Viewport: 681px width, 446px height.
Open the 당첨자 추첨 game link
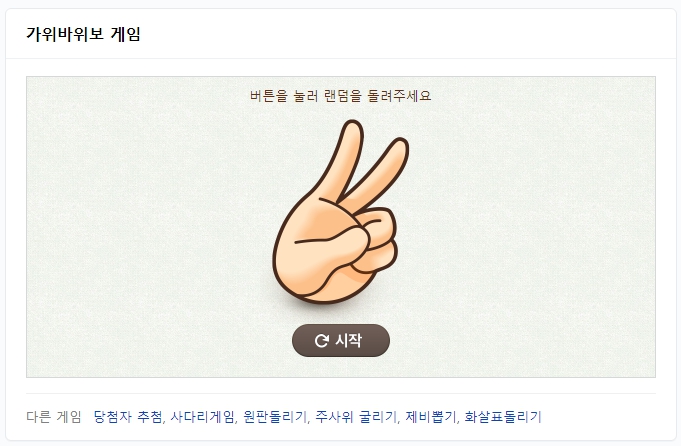tap(128, 417)
